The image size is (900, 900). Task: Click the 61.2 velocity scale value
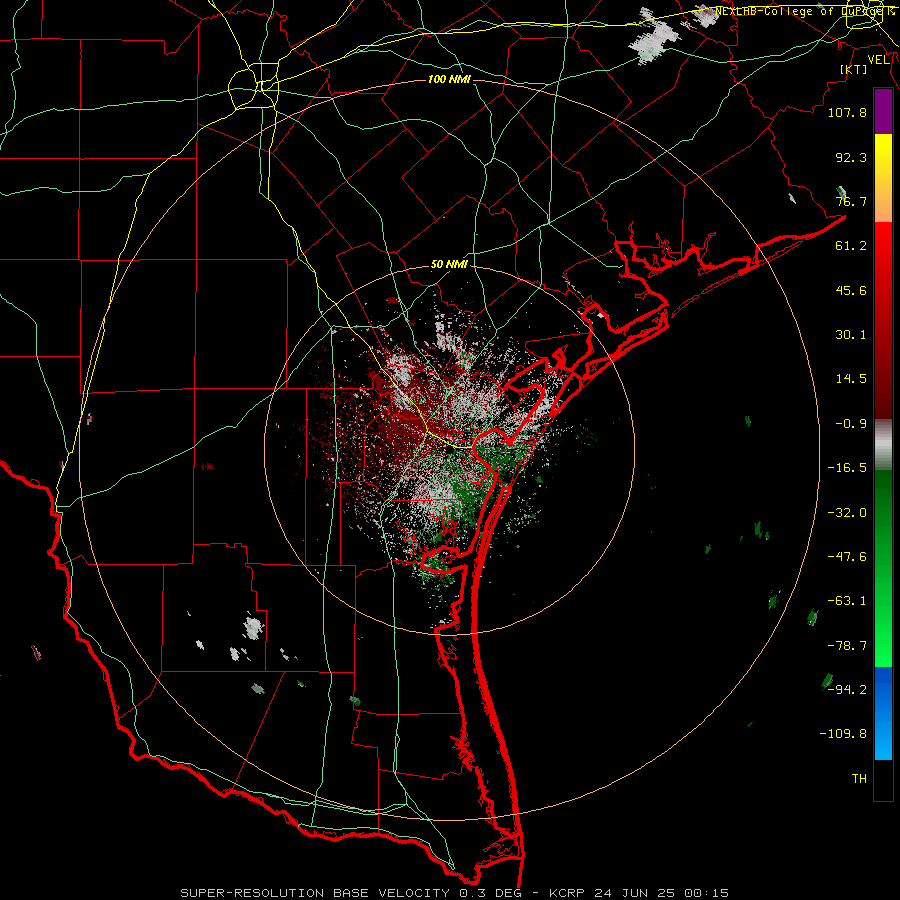(851, 246)
